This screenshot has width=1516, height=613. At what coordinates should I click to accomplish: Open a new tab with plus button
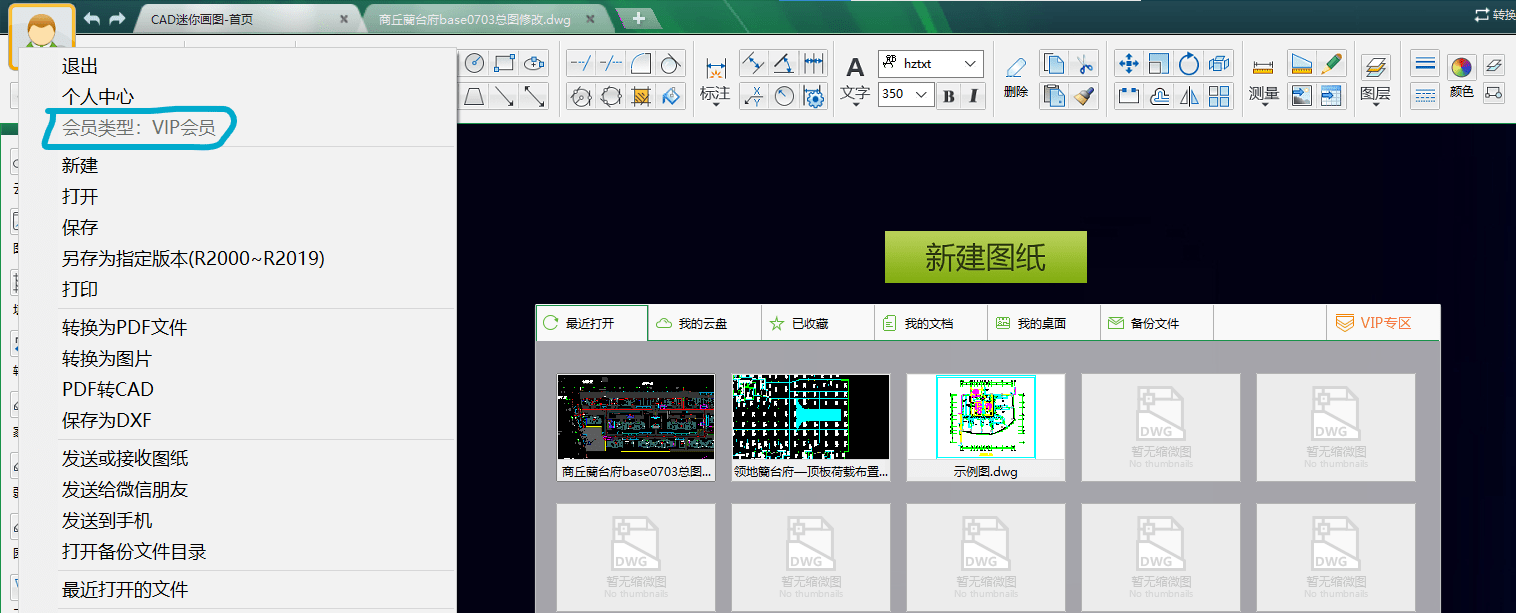[x=639, y=19]
